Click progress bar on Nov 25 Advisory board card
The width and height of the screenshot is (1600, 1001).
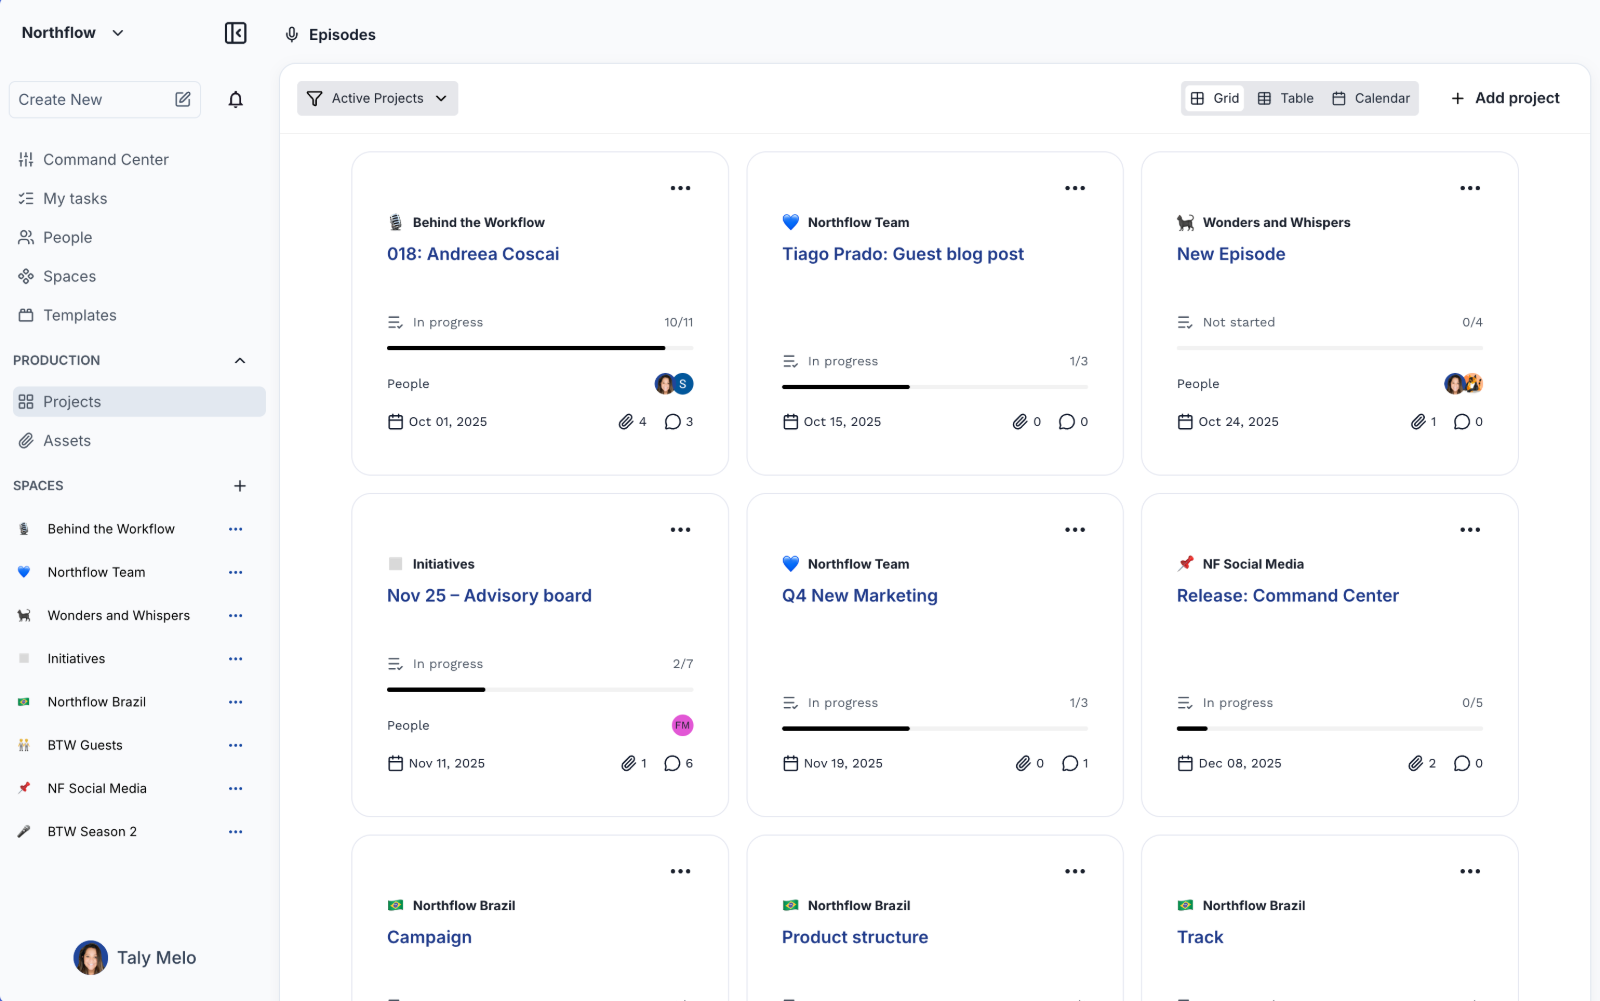(540, 690)
